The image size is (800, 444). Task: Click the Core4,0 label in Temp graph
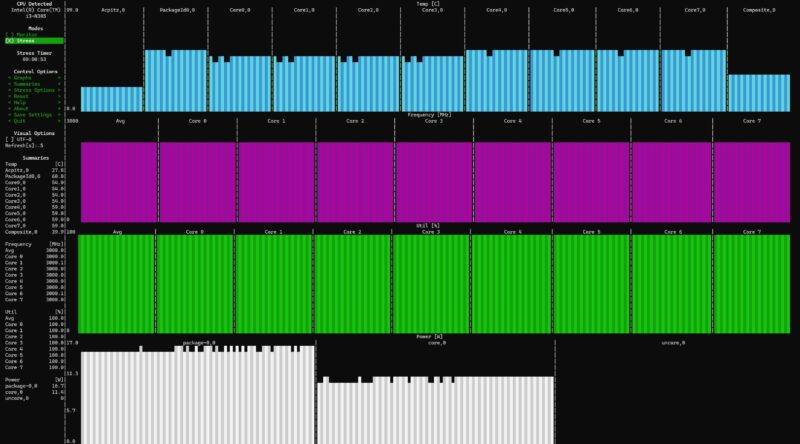(x=496, y=10)
